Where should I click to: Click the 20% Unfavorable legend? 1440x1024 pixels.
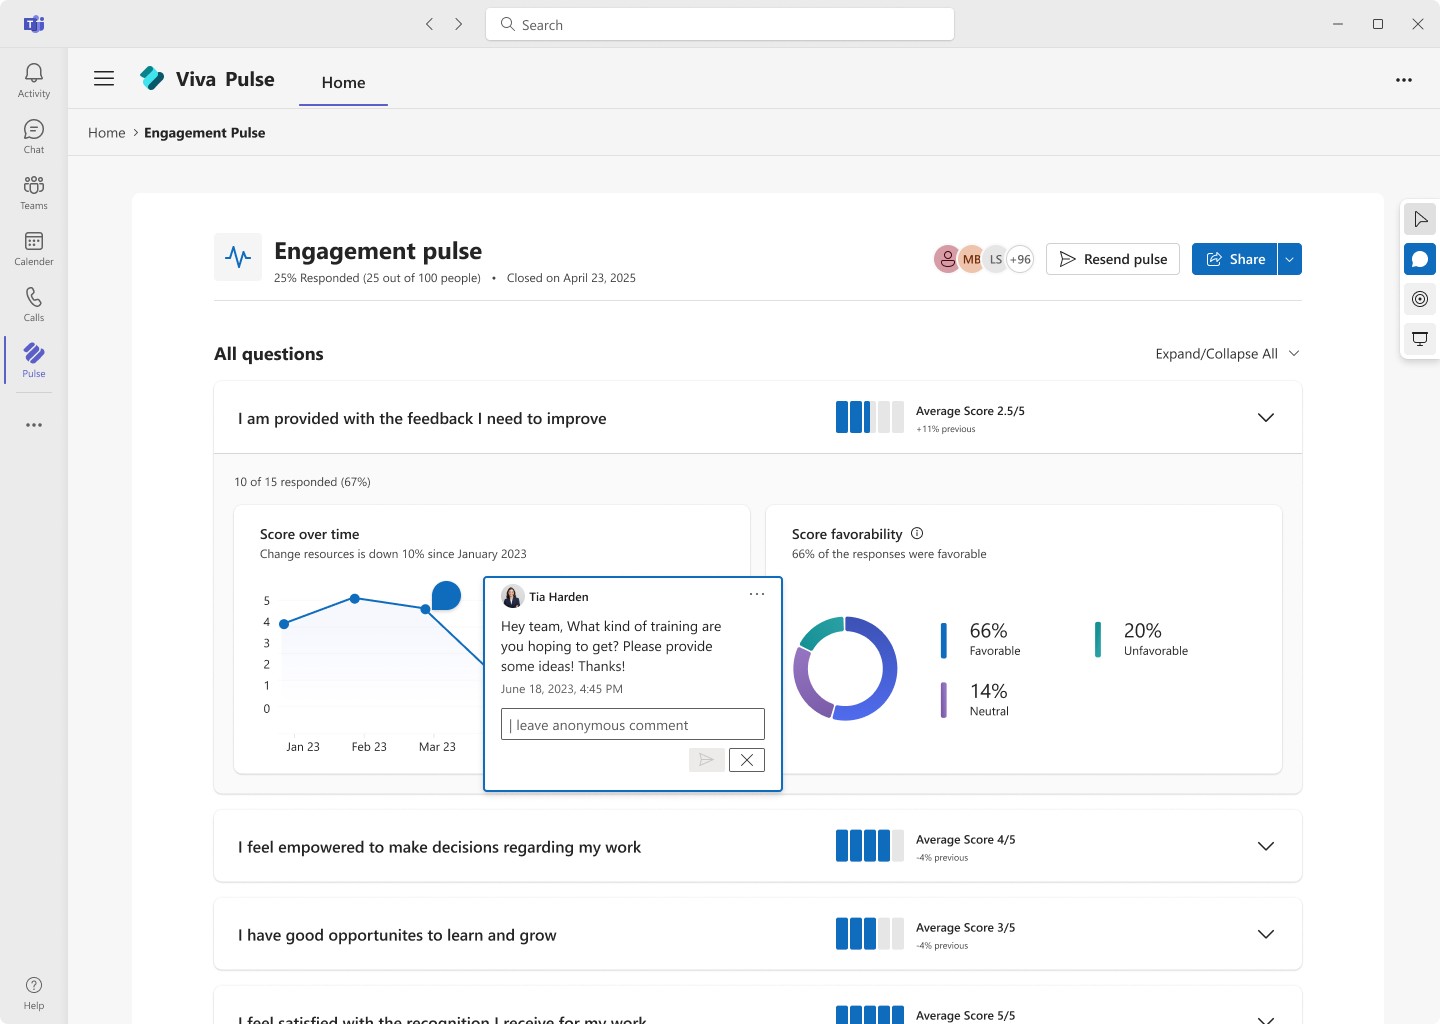point(1142,640)
